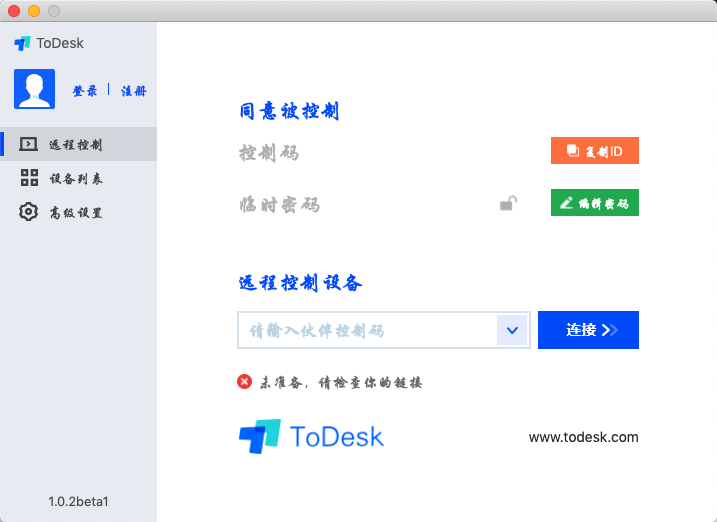Click the device list grid icon
Viewport: 717px width, 522px height.
coord(29,177)
